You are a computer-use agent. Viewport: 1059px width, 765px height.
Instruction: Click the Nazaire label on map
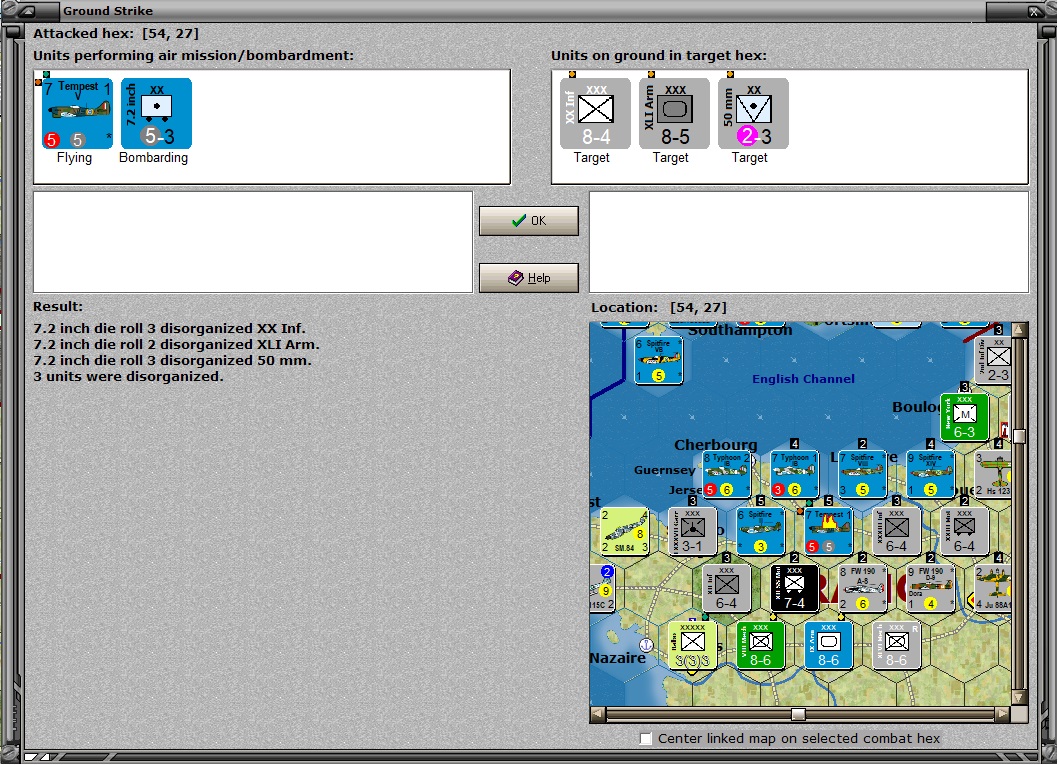618,658
